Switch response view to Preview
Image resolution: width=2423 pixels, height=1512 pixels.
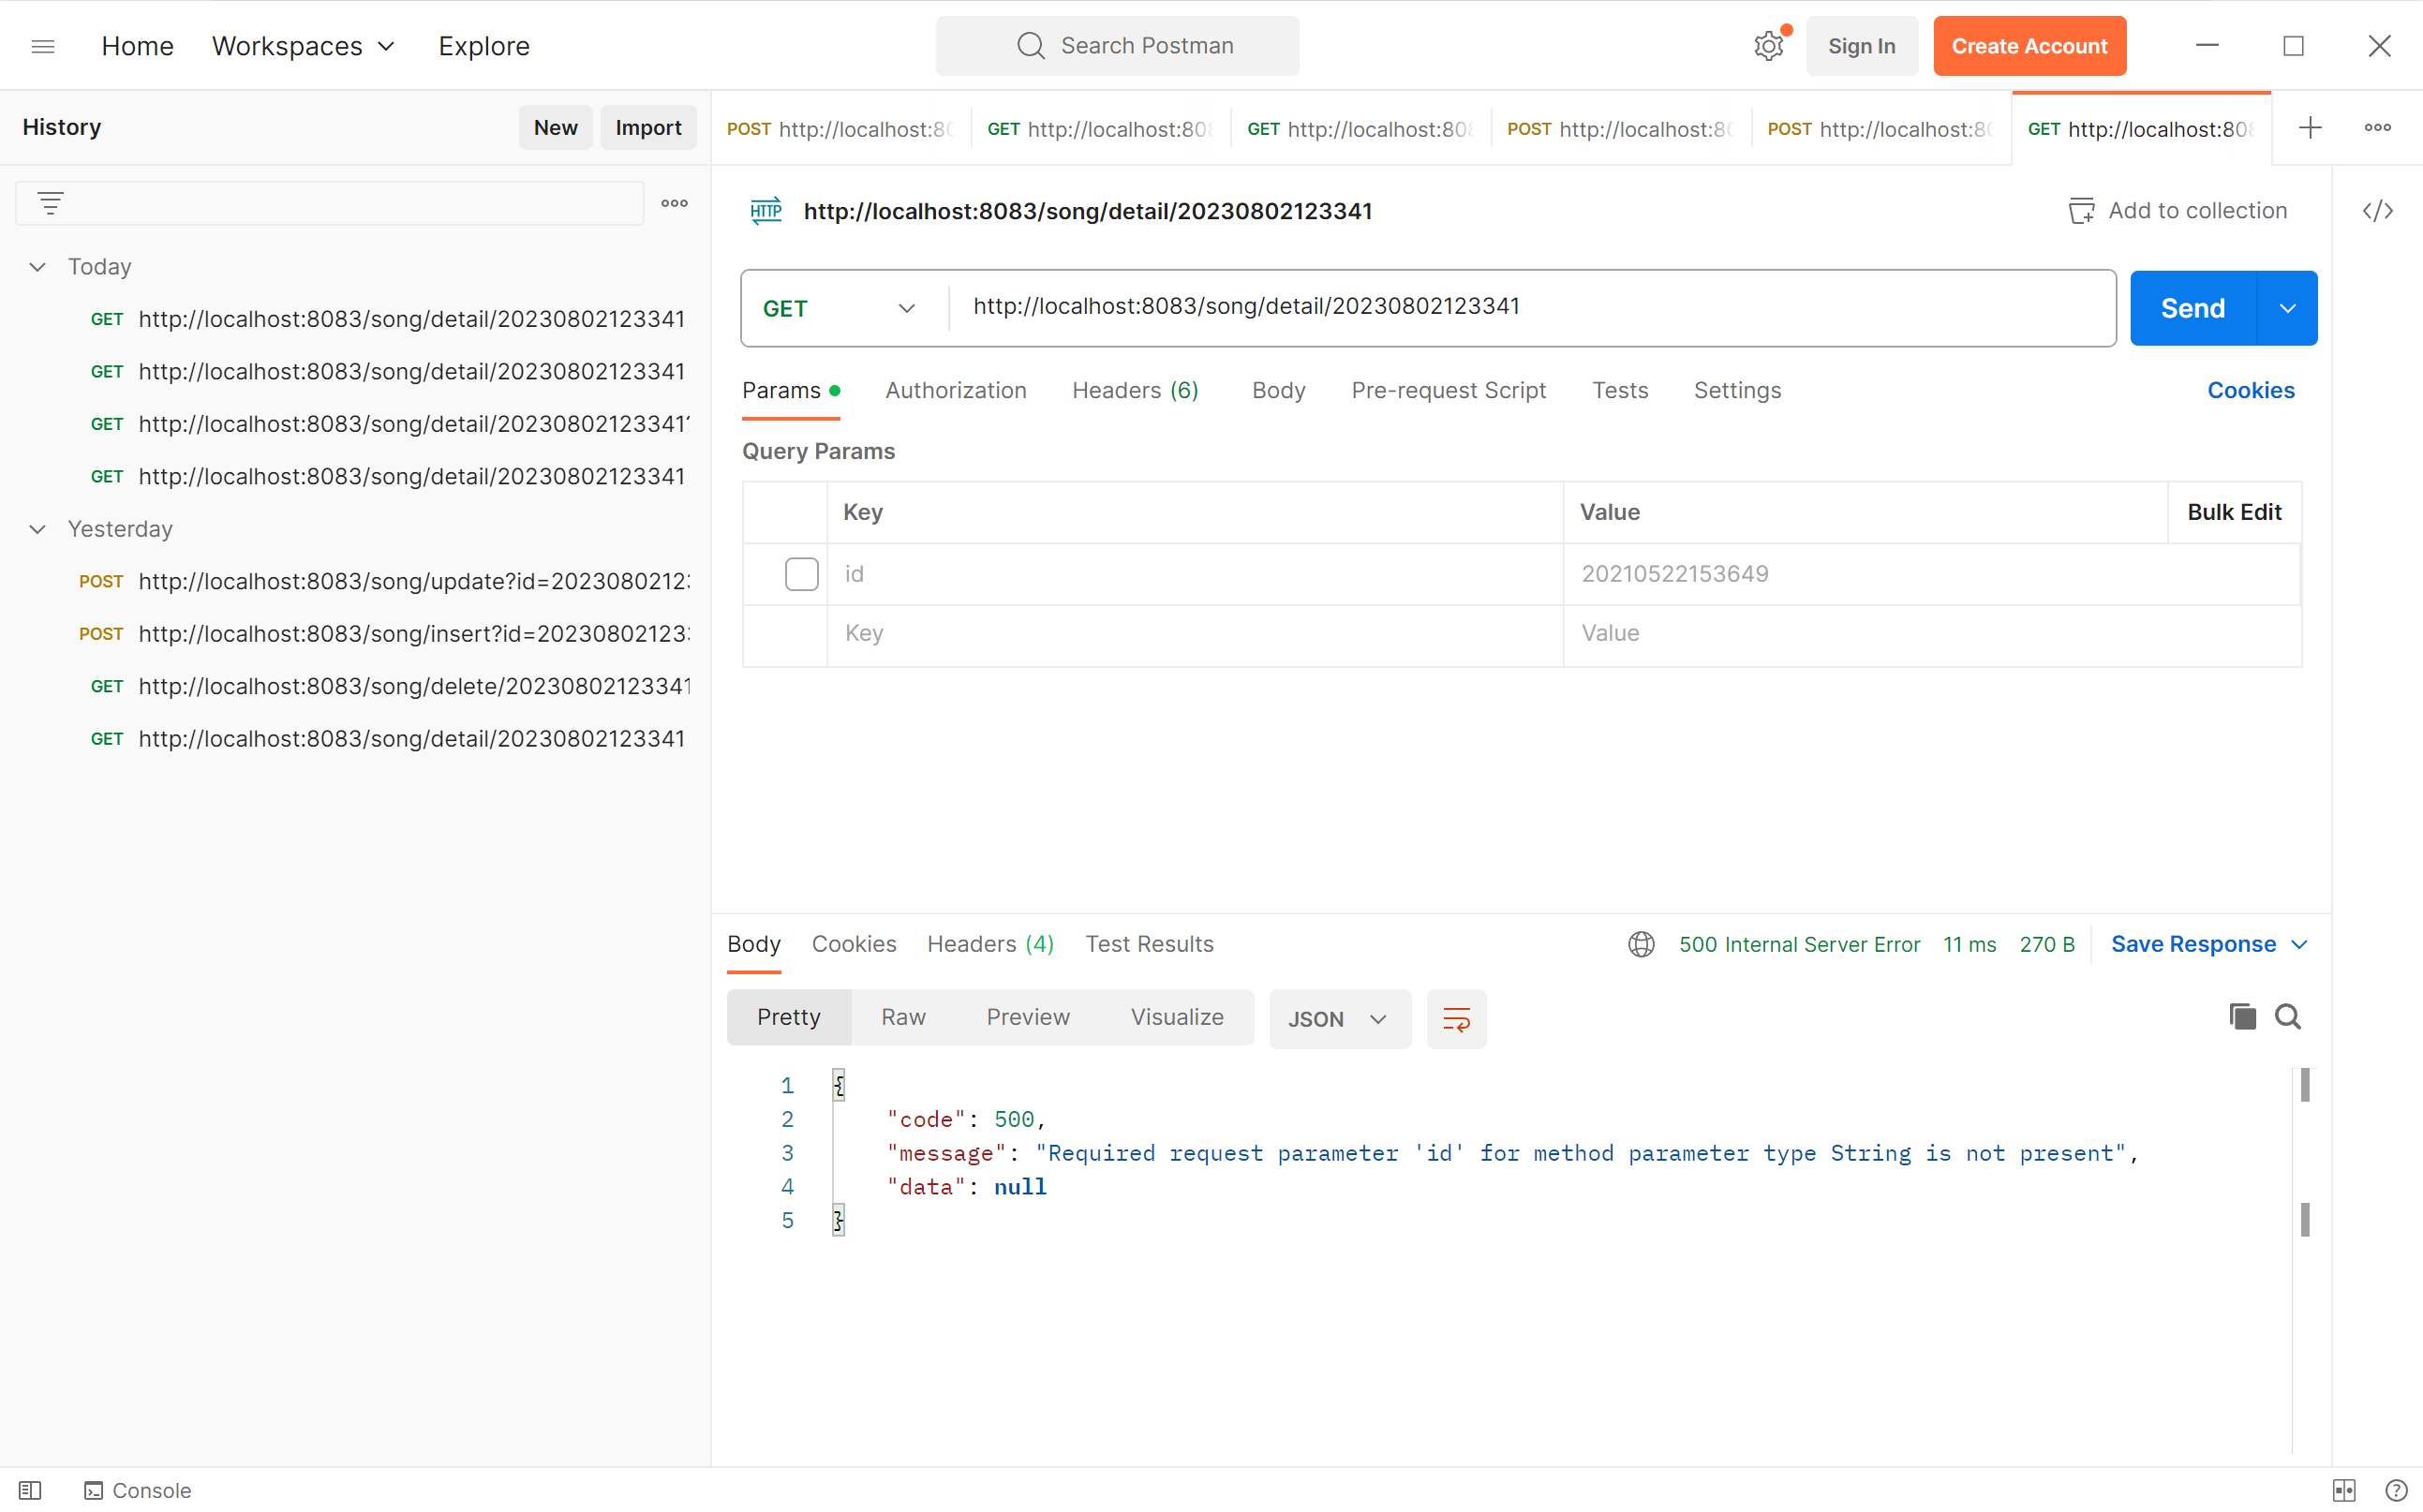click(x=1028, y=1017)
